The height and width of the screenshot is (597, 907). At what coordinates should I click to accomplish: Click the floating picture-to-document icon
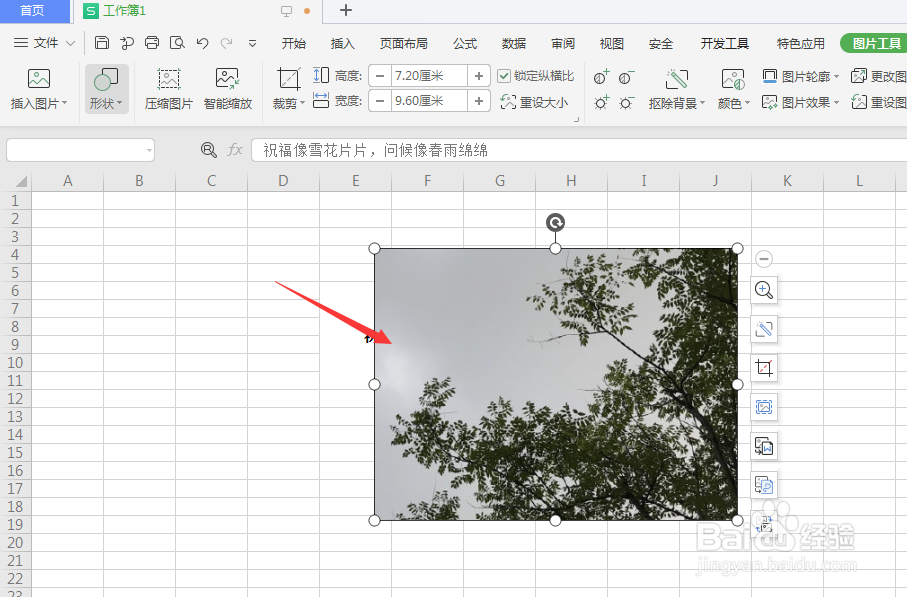[x=764, y=447]
